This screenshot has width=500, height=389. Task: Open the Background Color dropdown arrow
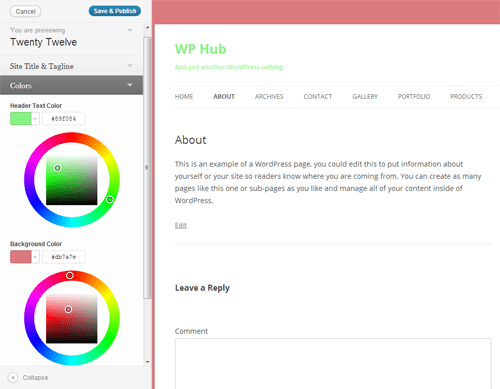(35, 257)
